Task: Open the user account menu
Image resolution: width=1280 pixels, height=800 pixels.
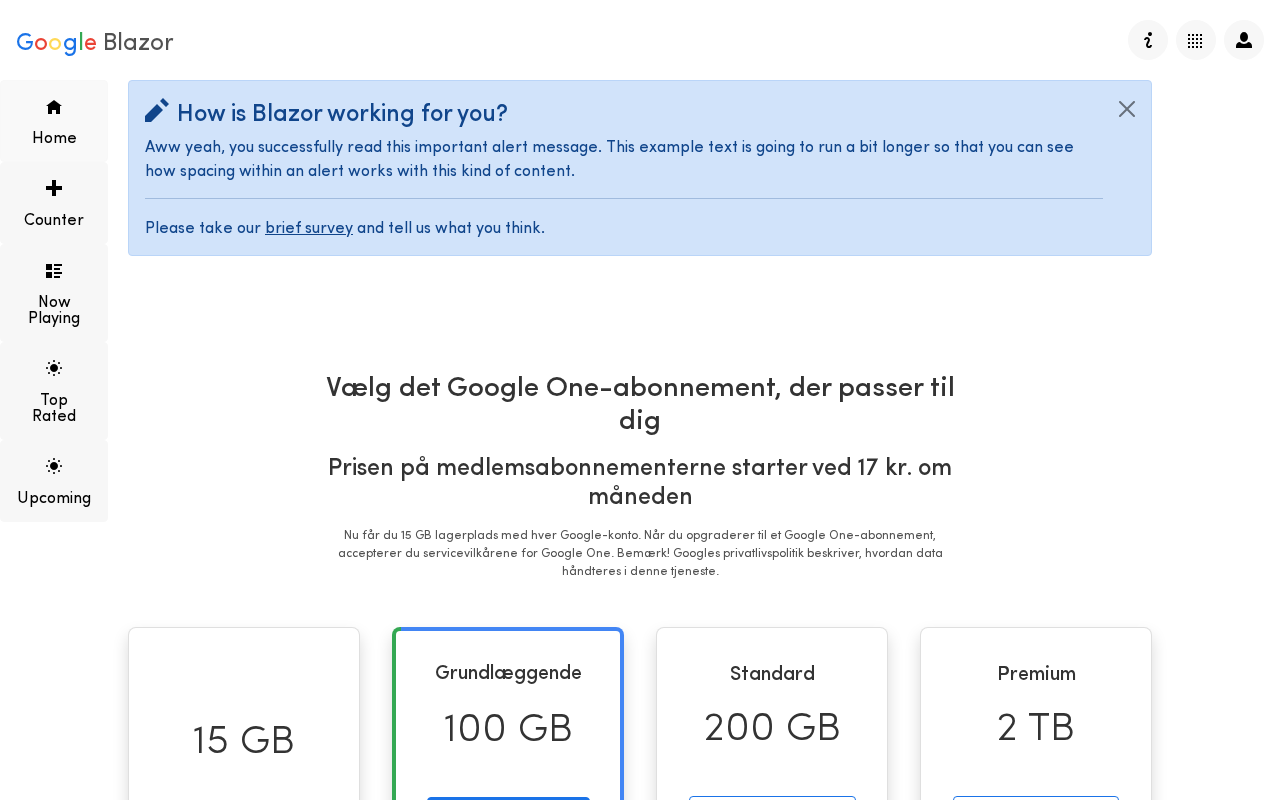Action: (x=1244, y=40)
